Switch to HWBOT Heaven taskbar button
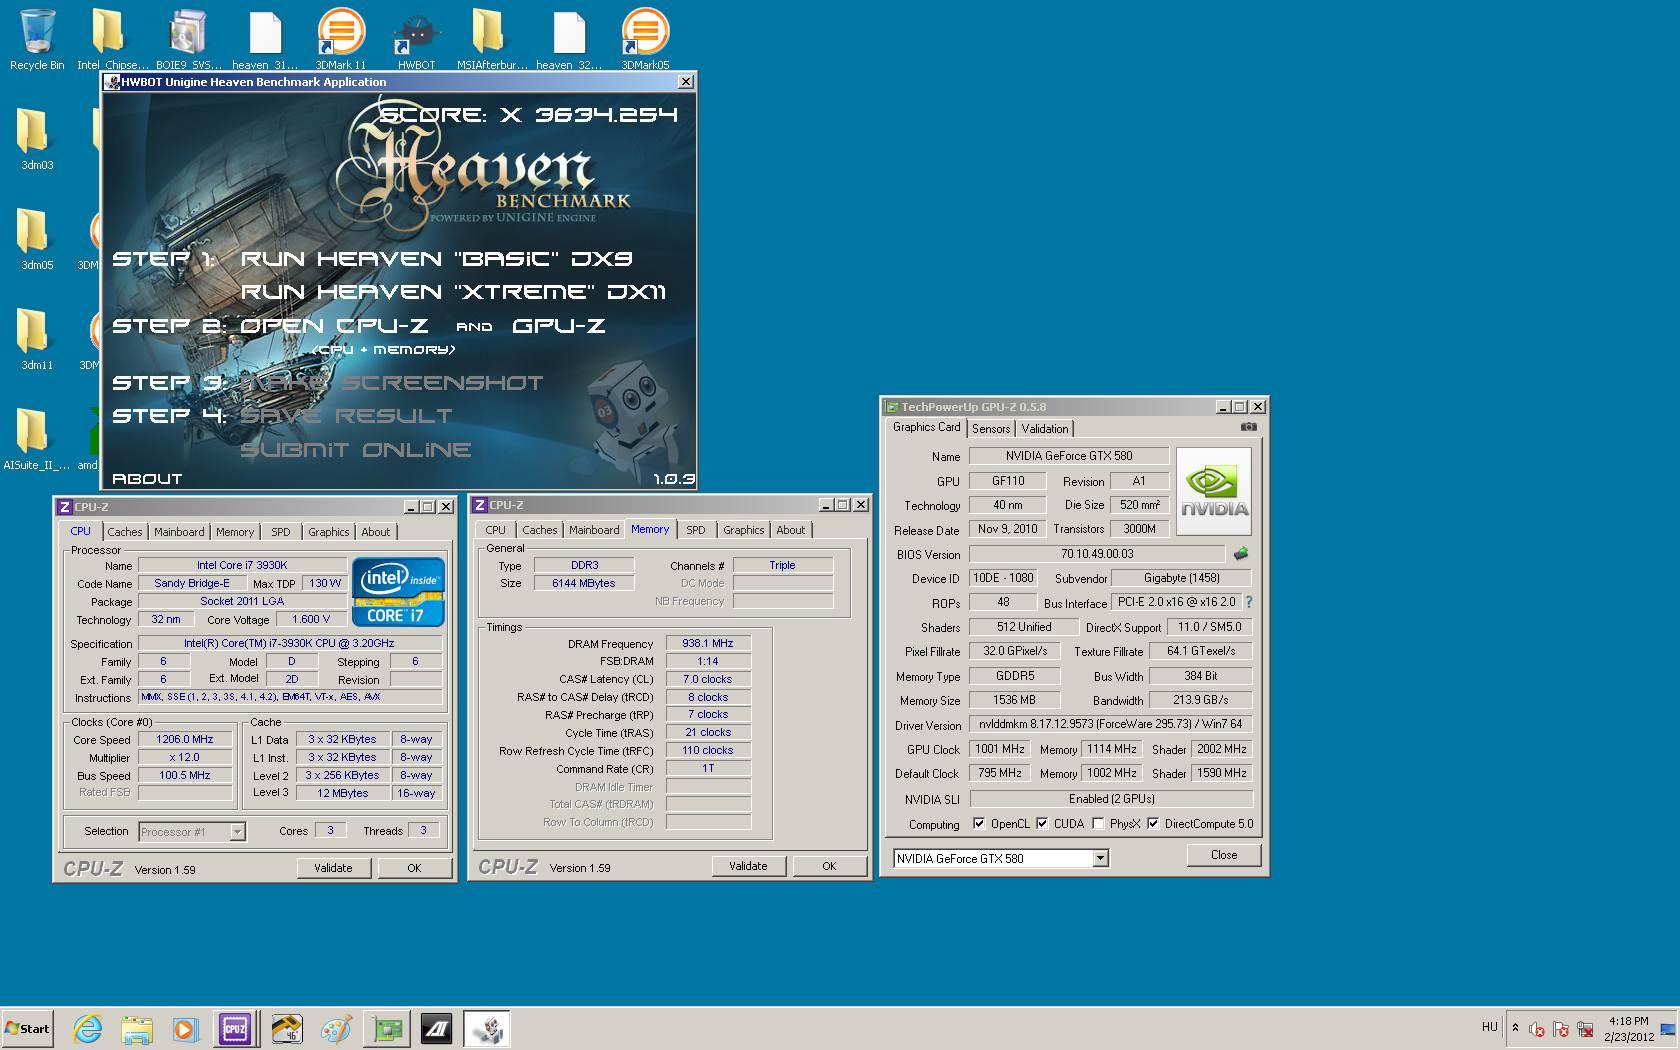This screenshot has width=1680, height=1050. coord(487,1028)
